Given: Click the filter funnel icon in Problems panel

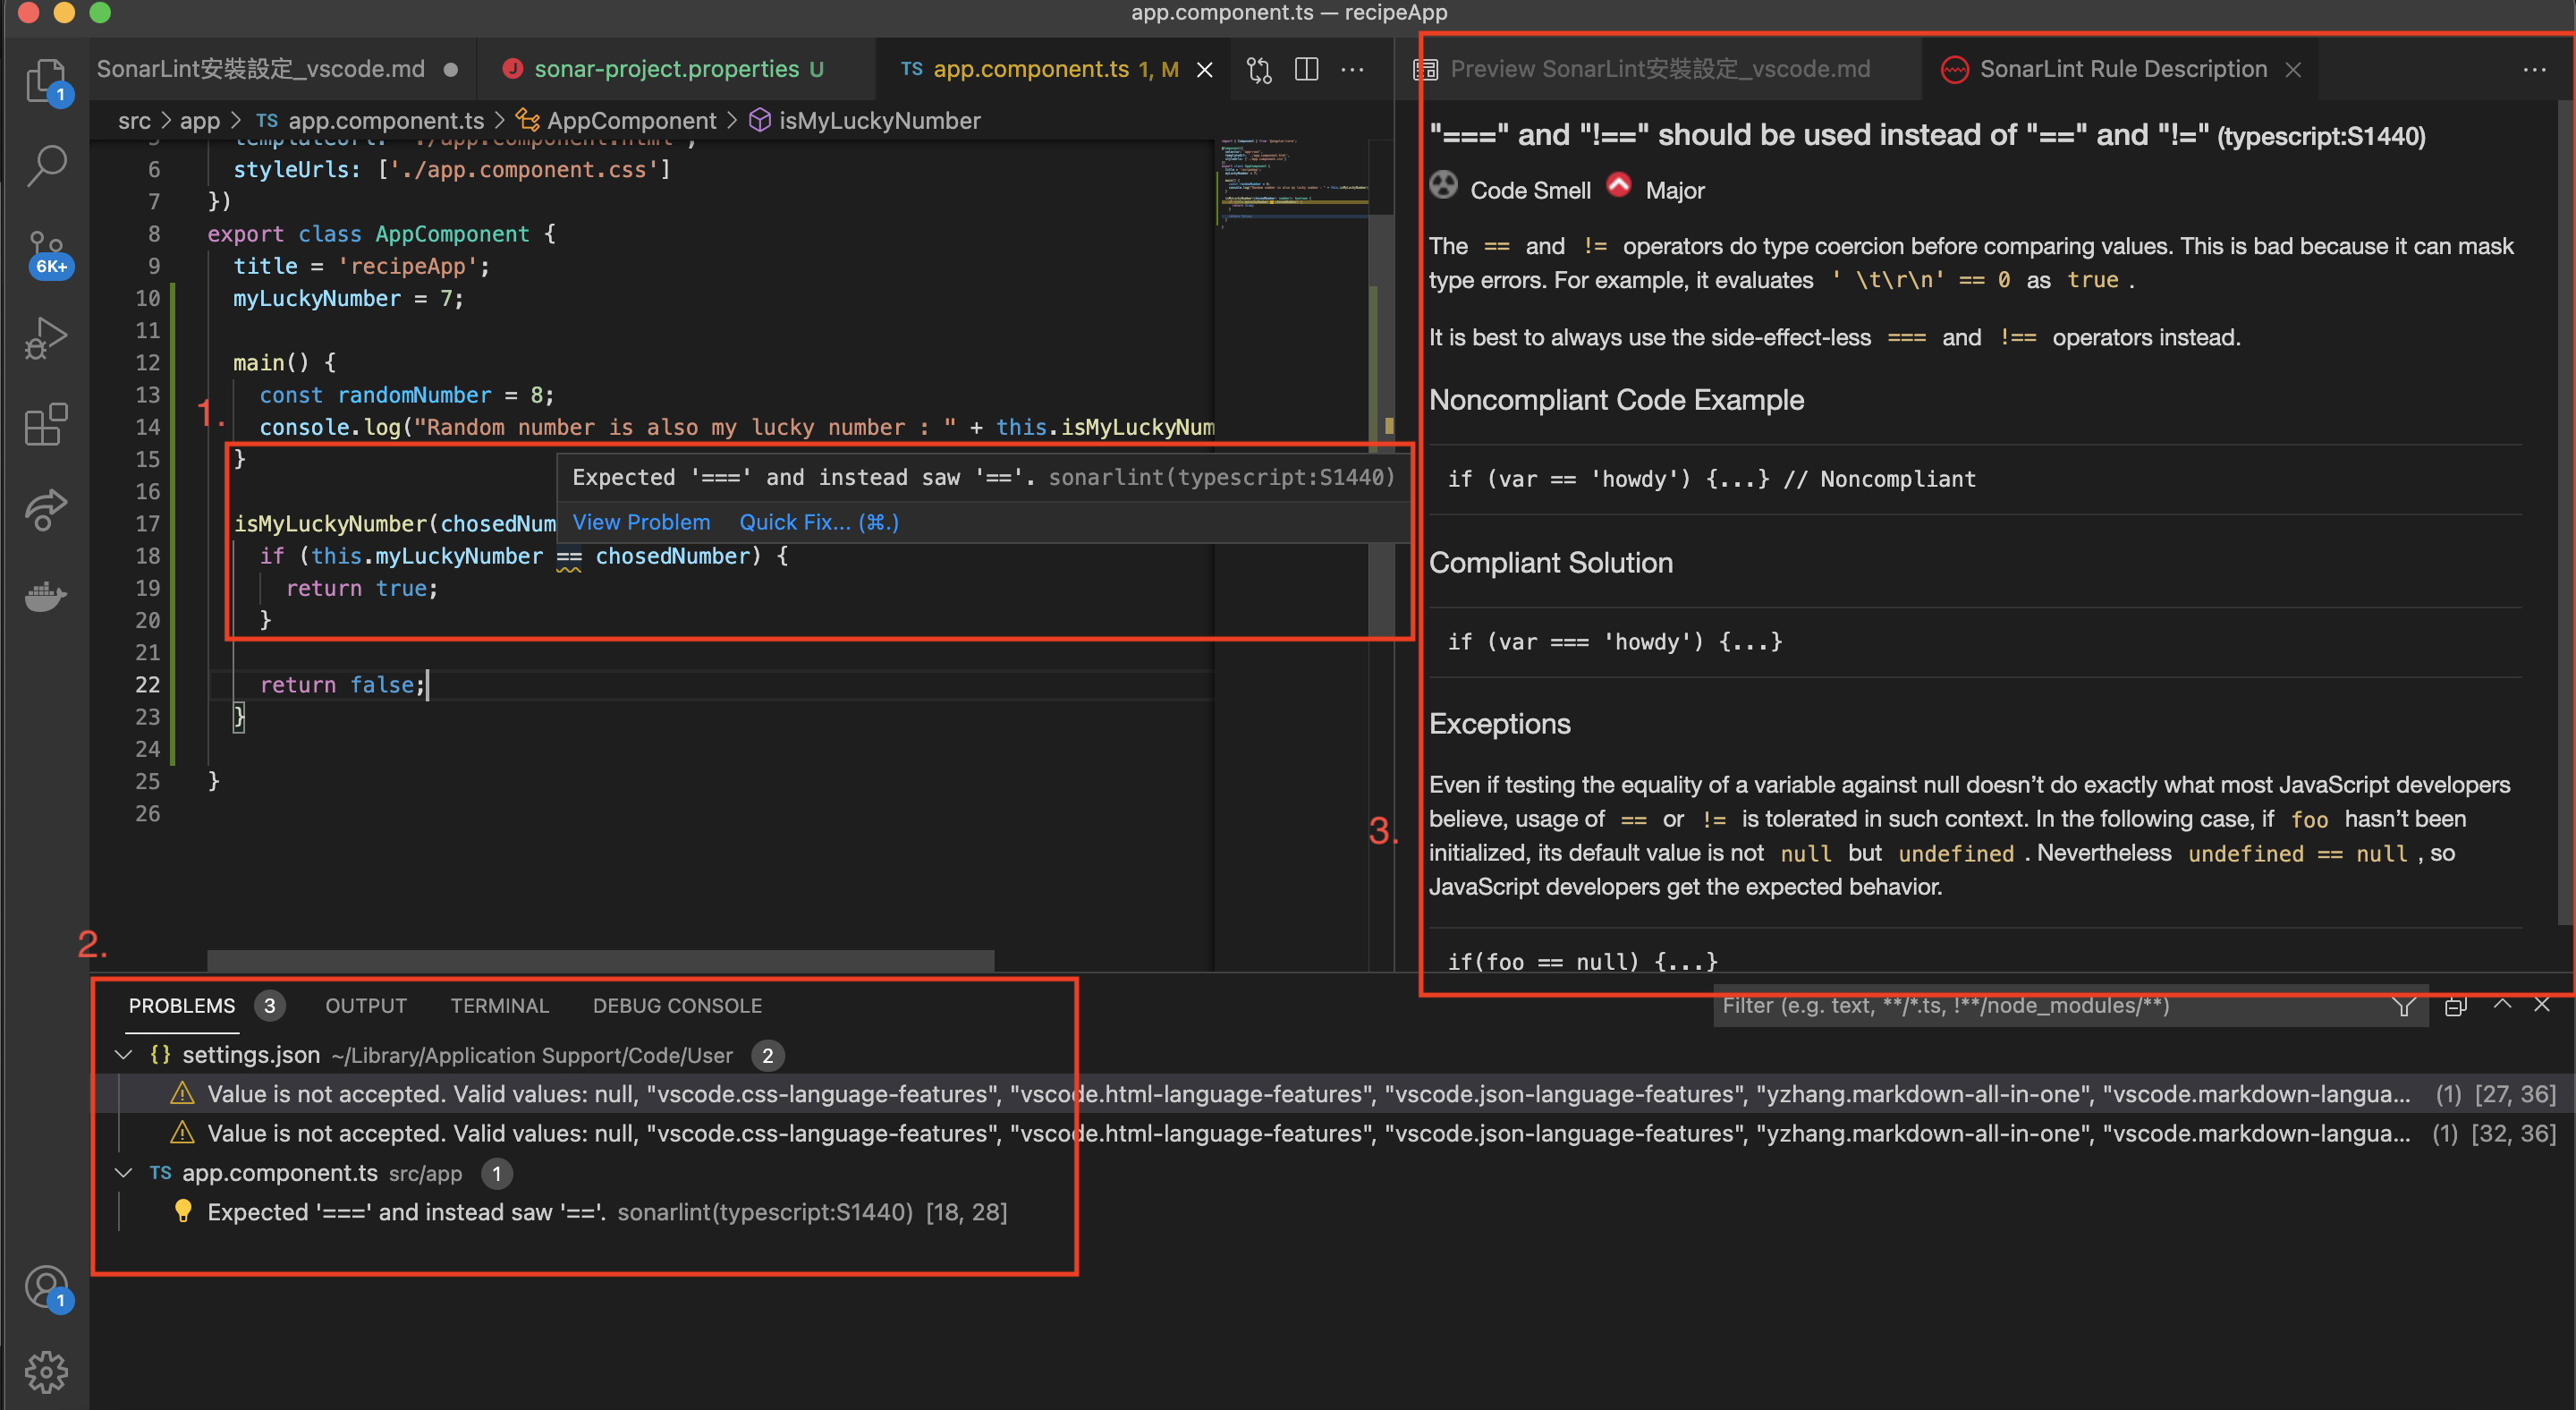Looking at the screenshot, I should (x=2404, y=1006).
